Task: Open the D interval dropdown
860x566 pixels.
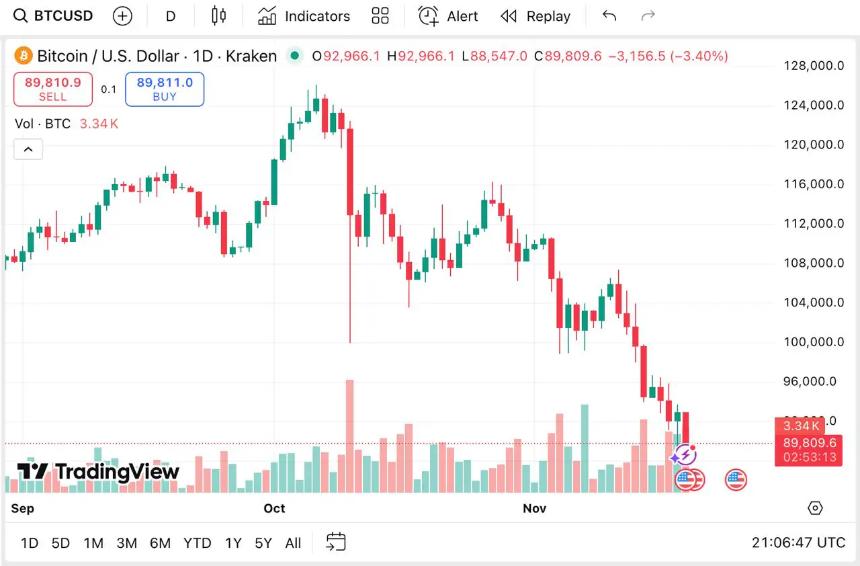Action: pyautogui.click(x=171, y=16)
